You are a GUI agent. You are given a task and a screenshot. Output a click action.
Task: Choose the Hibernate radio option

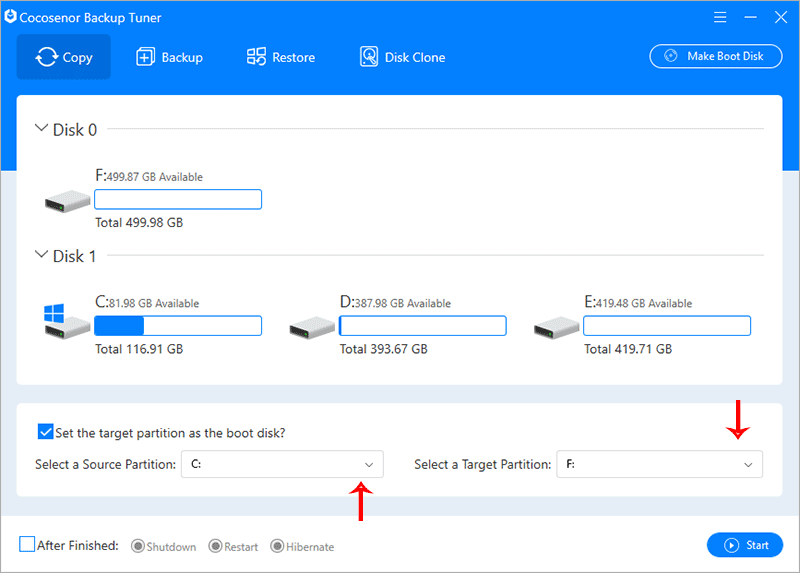point(277,546)
